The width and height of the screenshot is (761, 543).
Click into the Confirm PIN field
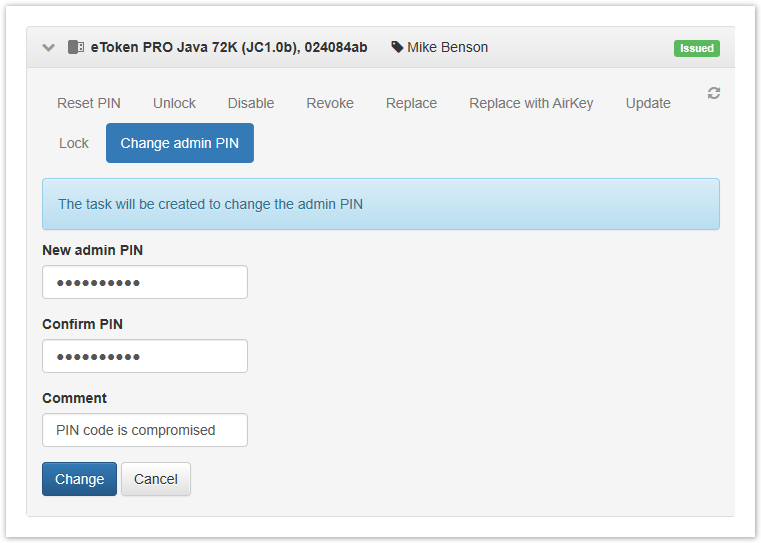tap(145, 356)
